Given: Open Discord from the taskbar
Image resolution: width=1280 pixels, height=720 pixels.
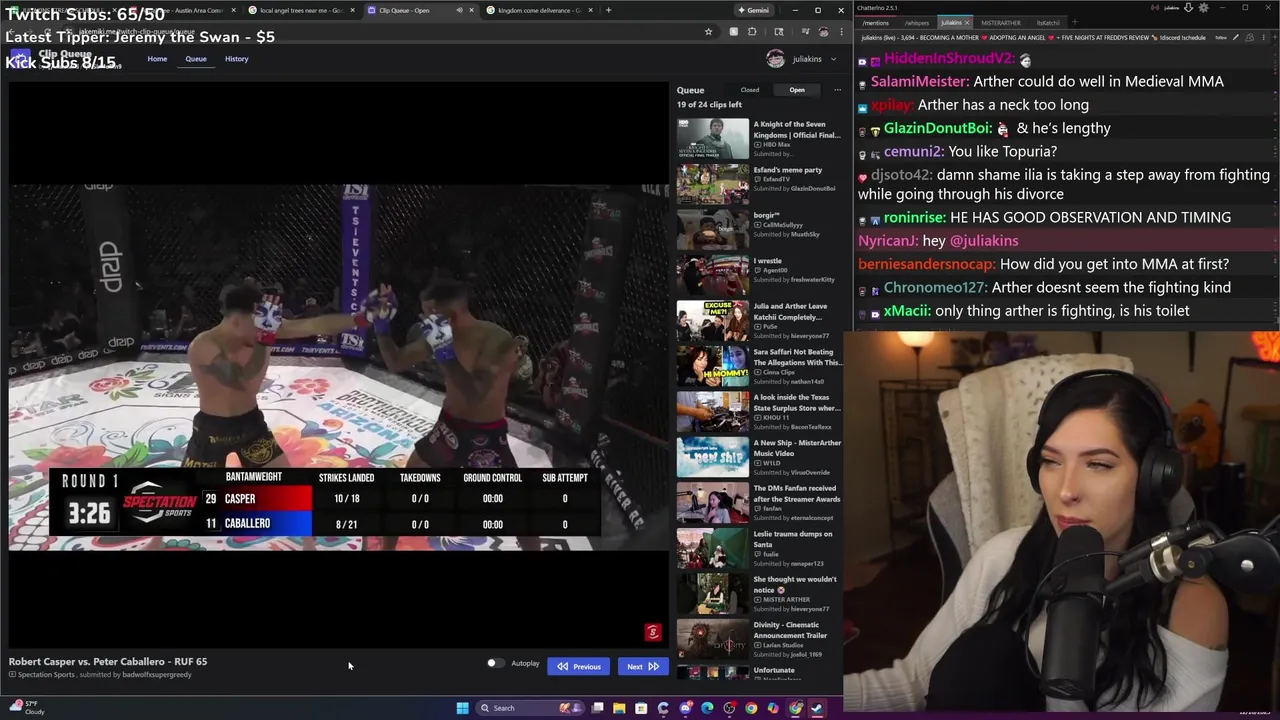Looking at the screenshot, I should tap(685, 708).
